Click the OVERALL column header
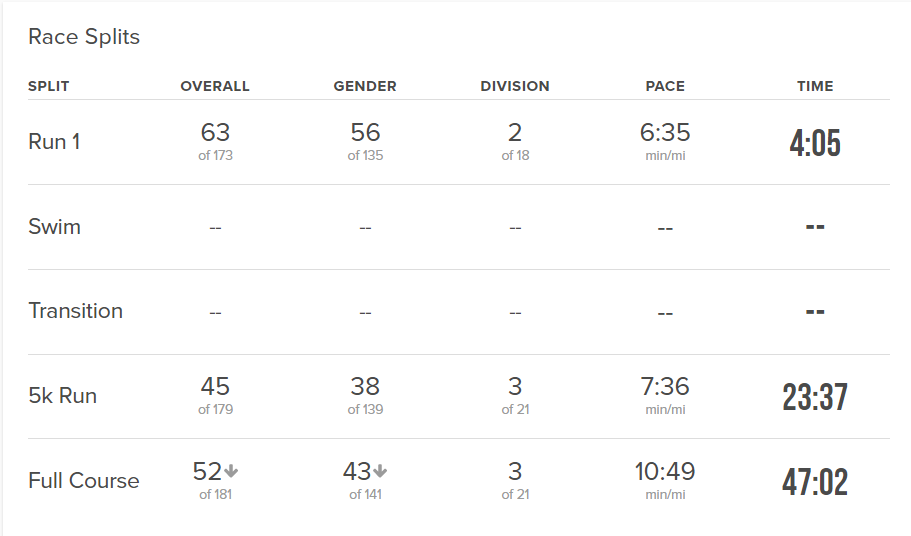The image size is (911, 536). point(215,86)
